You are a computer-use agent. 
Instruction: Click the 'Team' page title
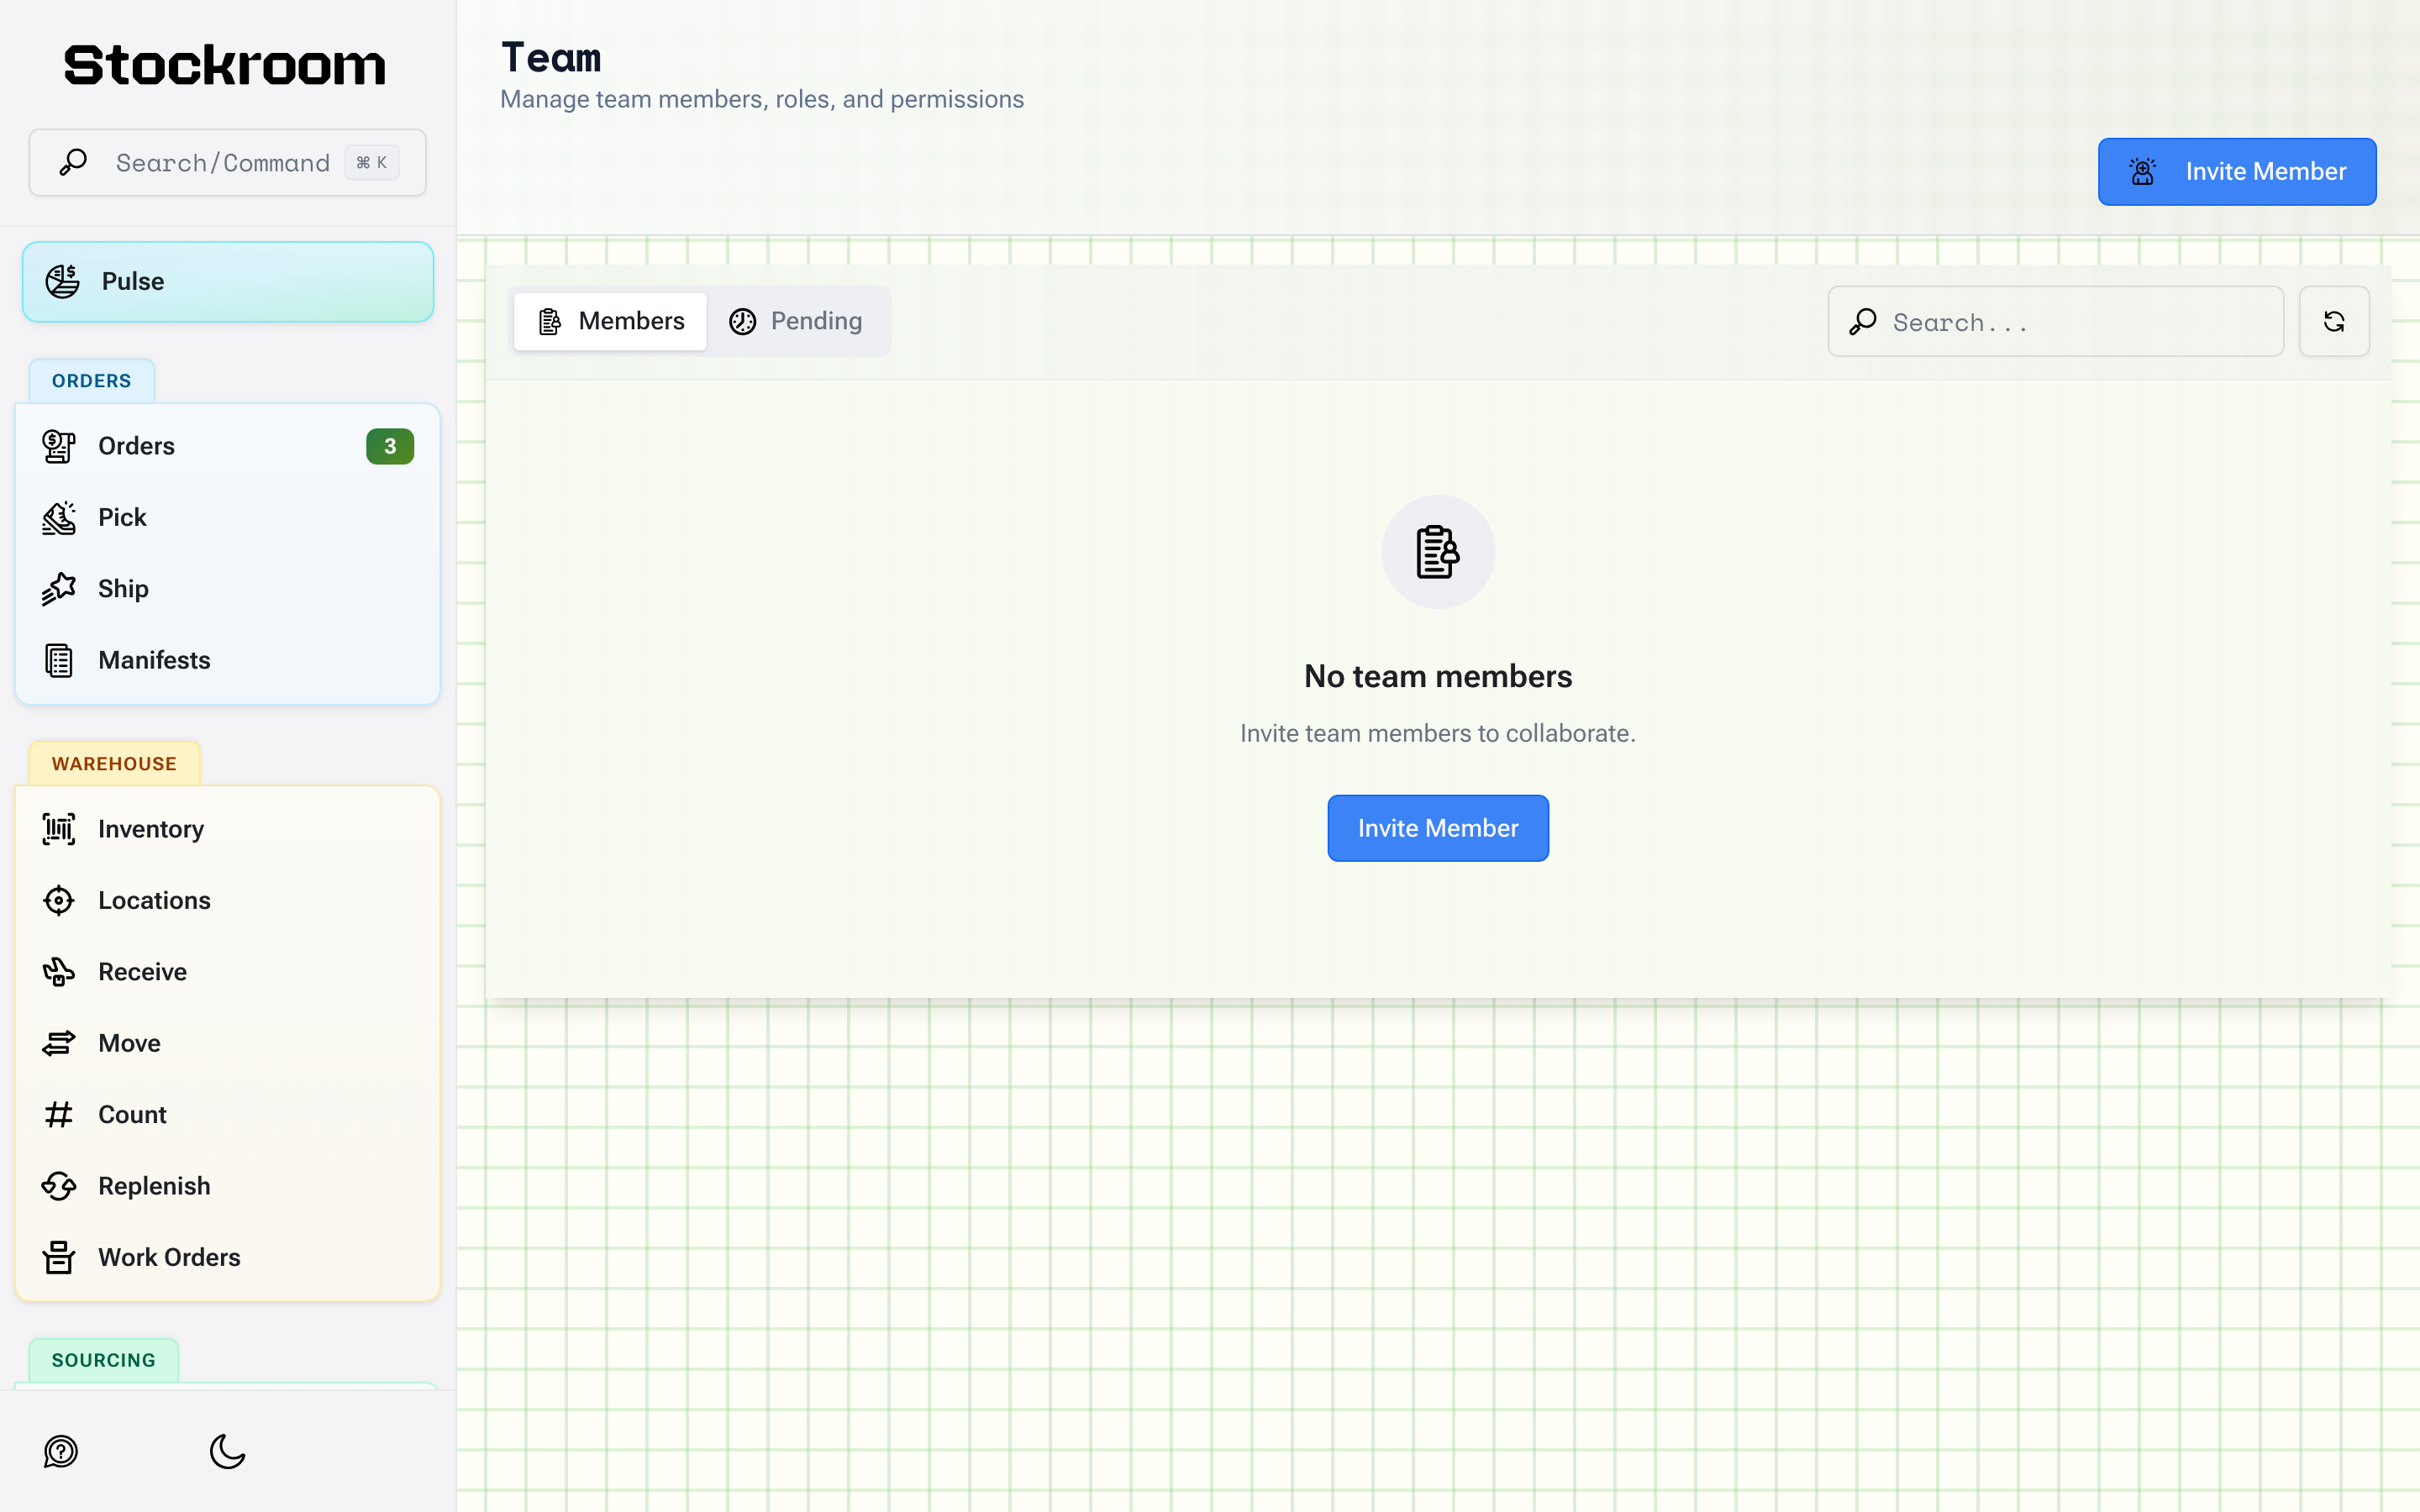pyautogui.click(x=551, y=58)
